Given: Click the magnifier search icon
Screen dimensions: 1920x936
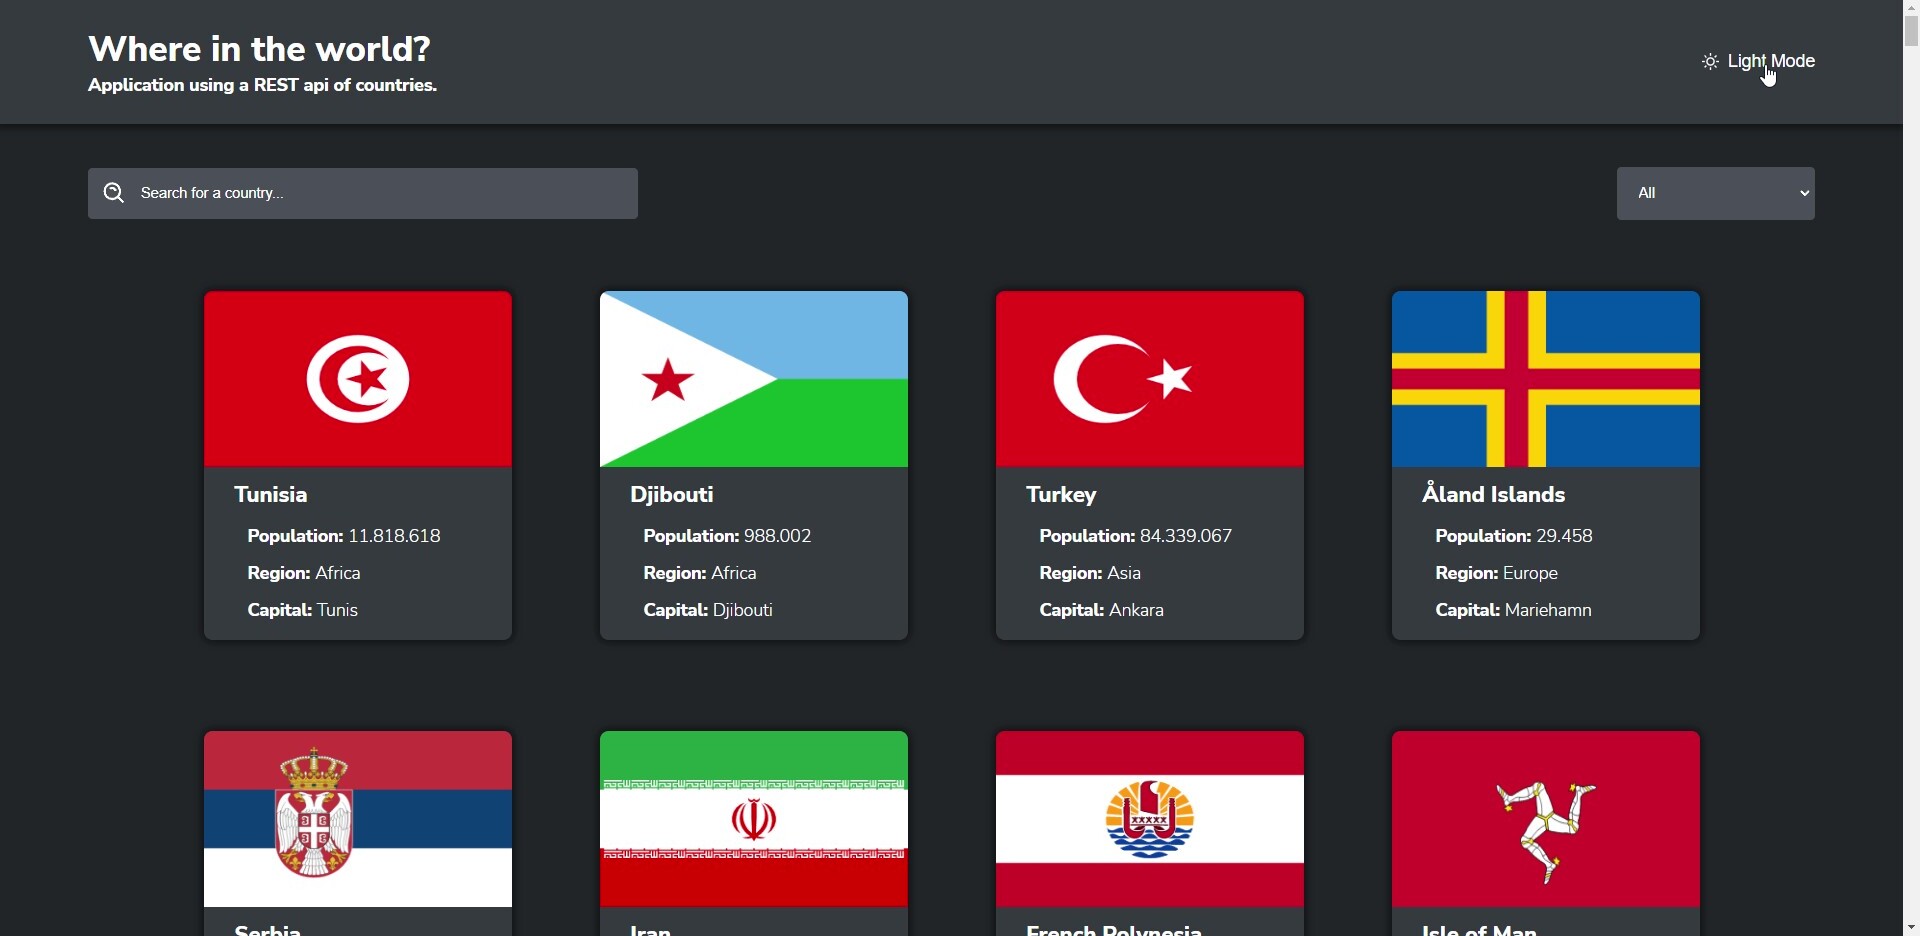Looking at the screenshot, I should pyautogui.click(x=114, y=193).
